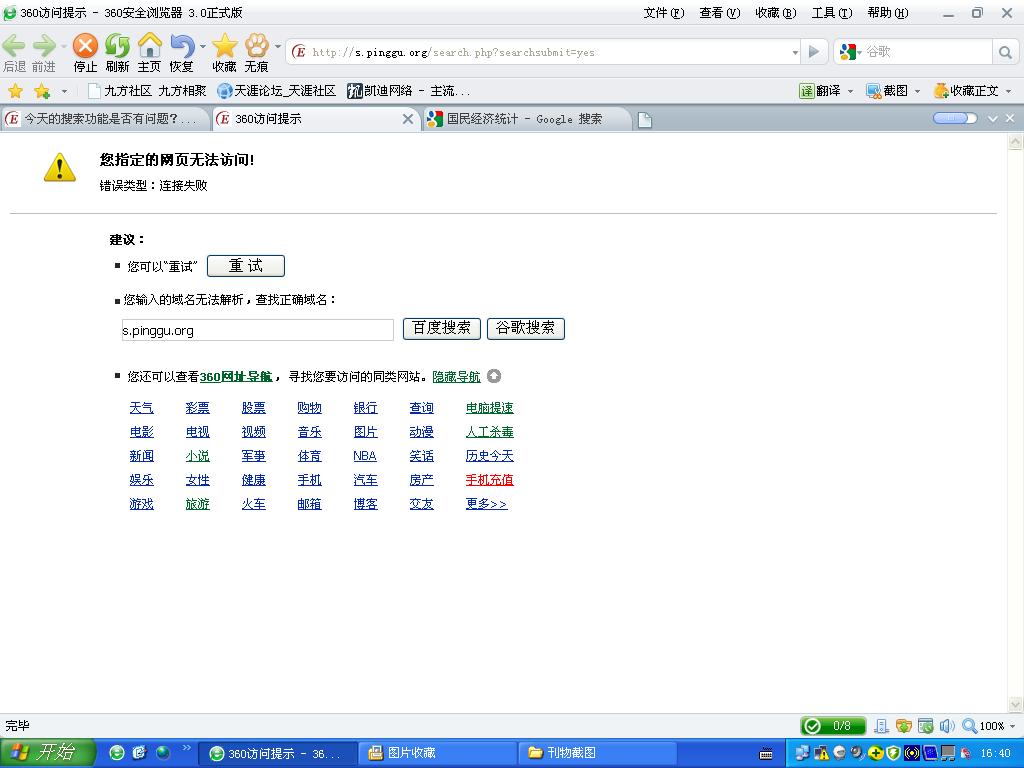
Task: Switch to 国民经济统计 Google 搜索 tab
Action: pyautogui.click(x=527, y=119)
